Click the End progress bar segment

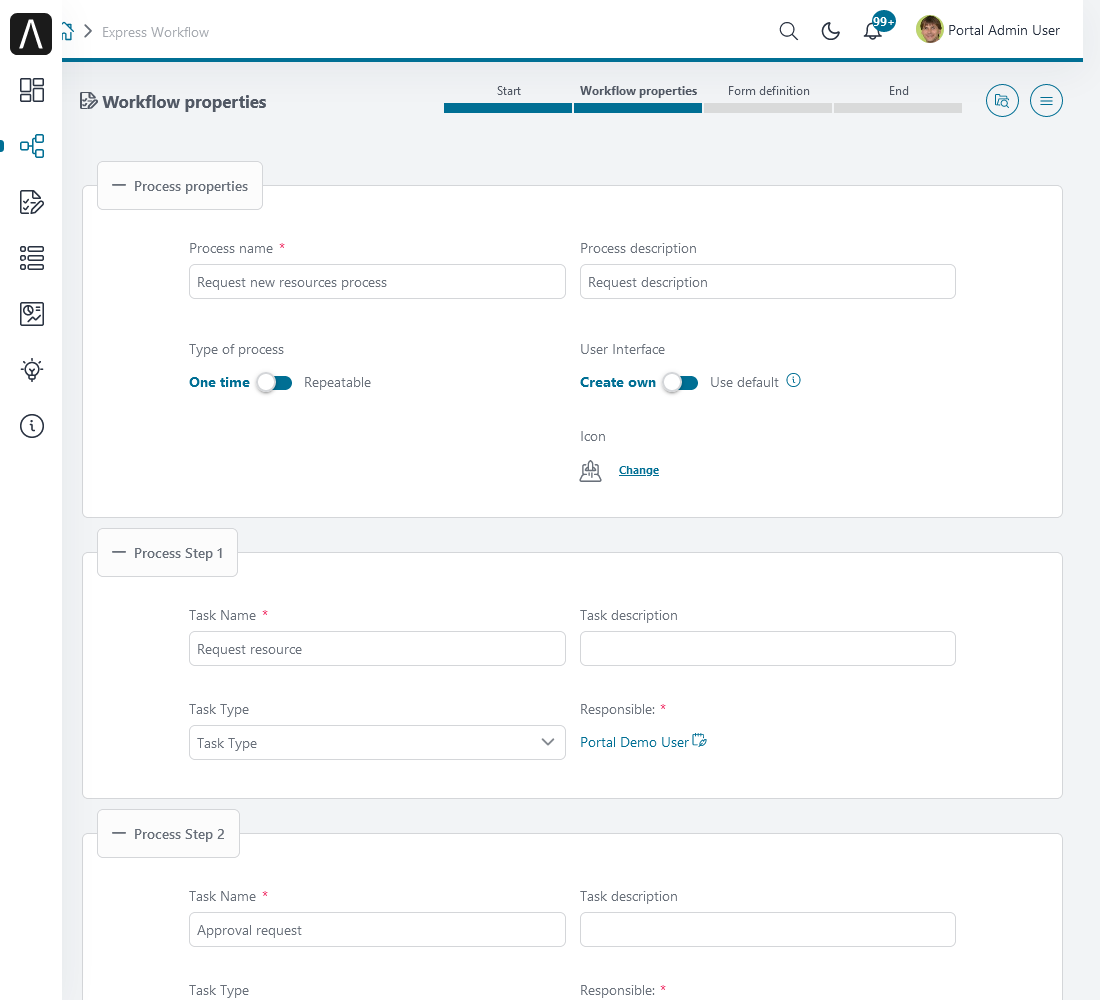click(x=898, y=108)
